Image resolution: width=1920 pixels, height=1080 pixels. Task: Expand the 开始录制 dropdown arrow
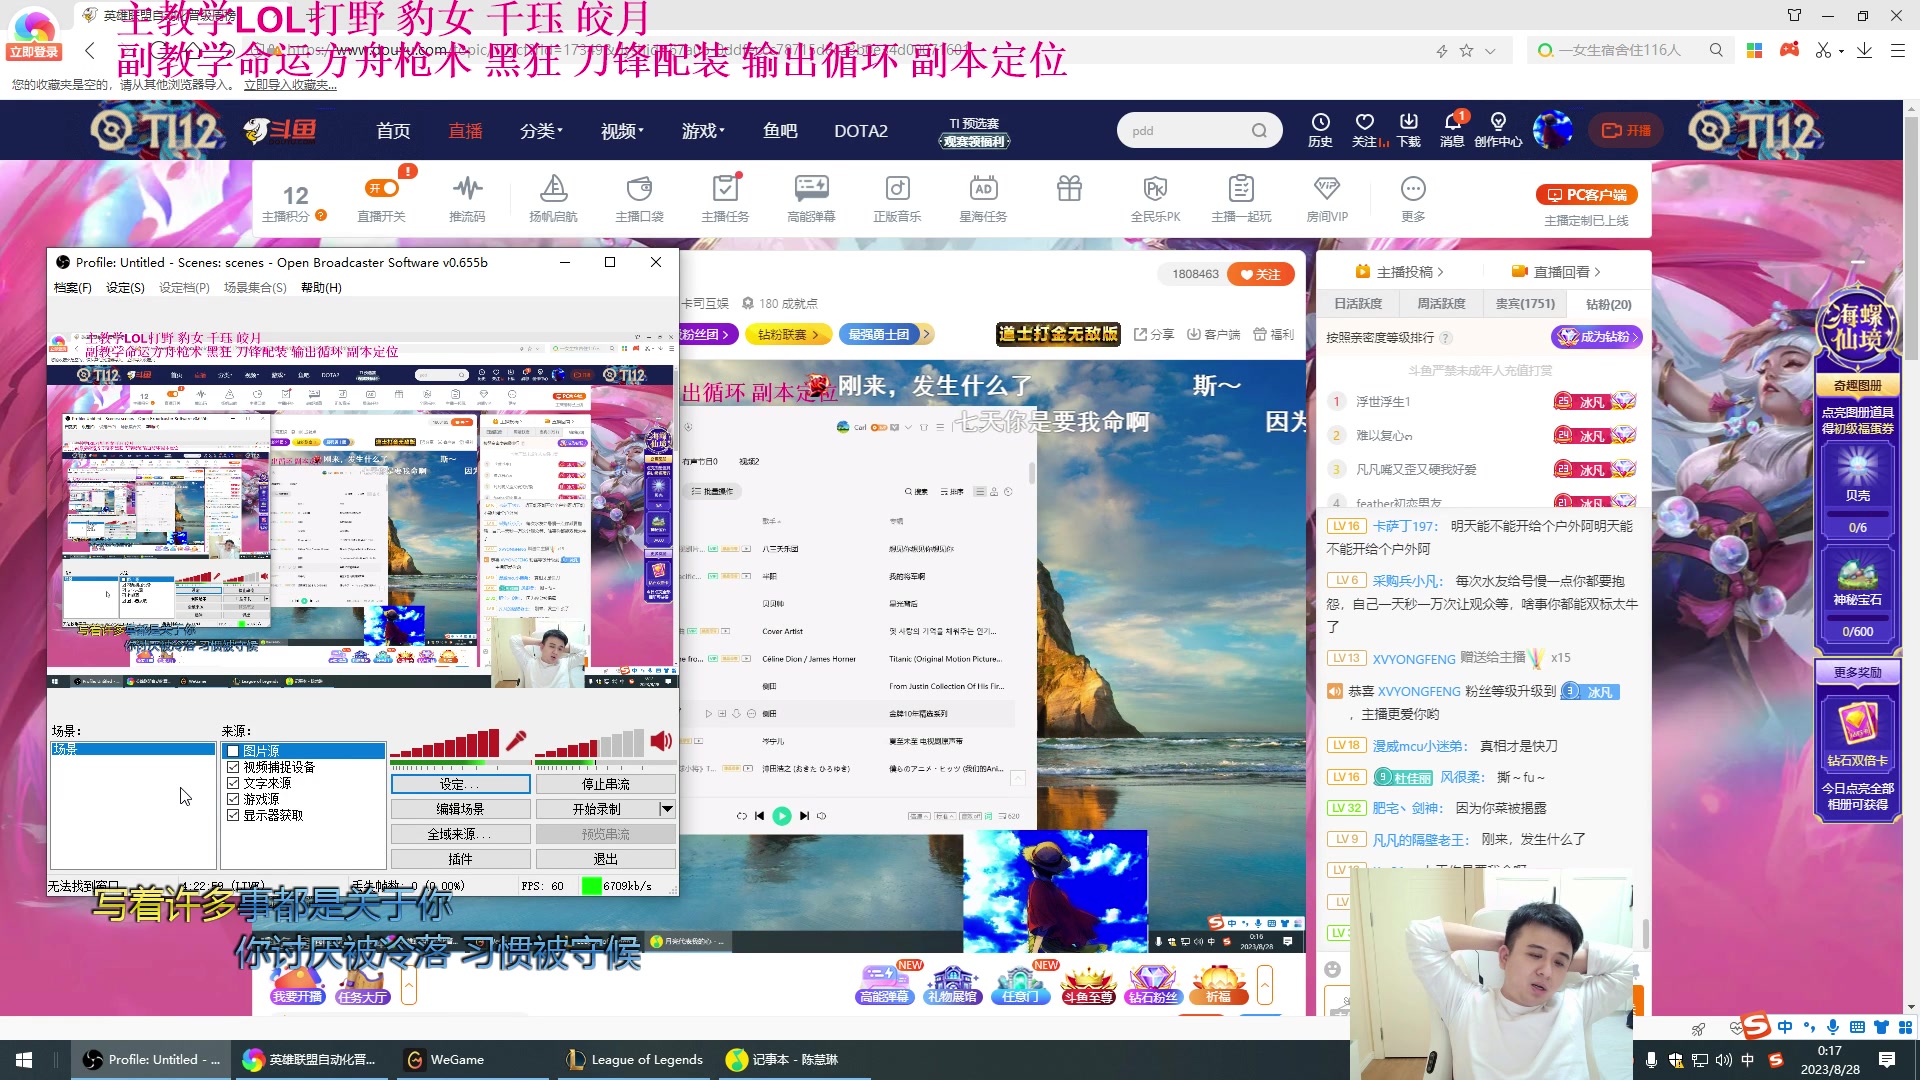coord(667,809)
